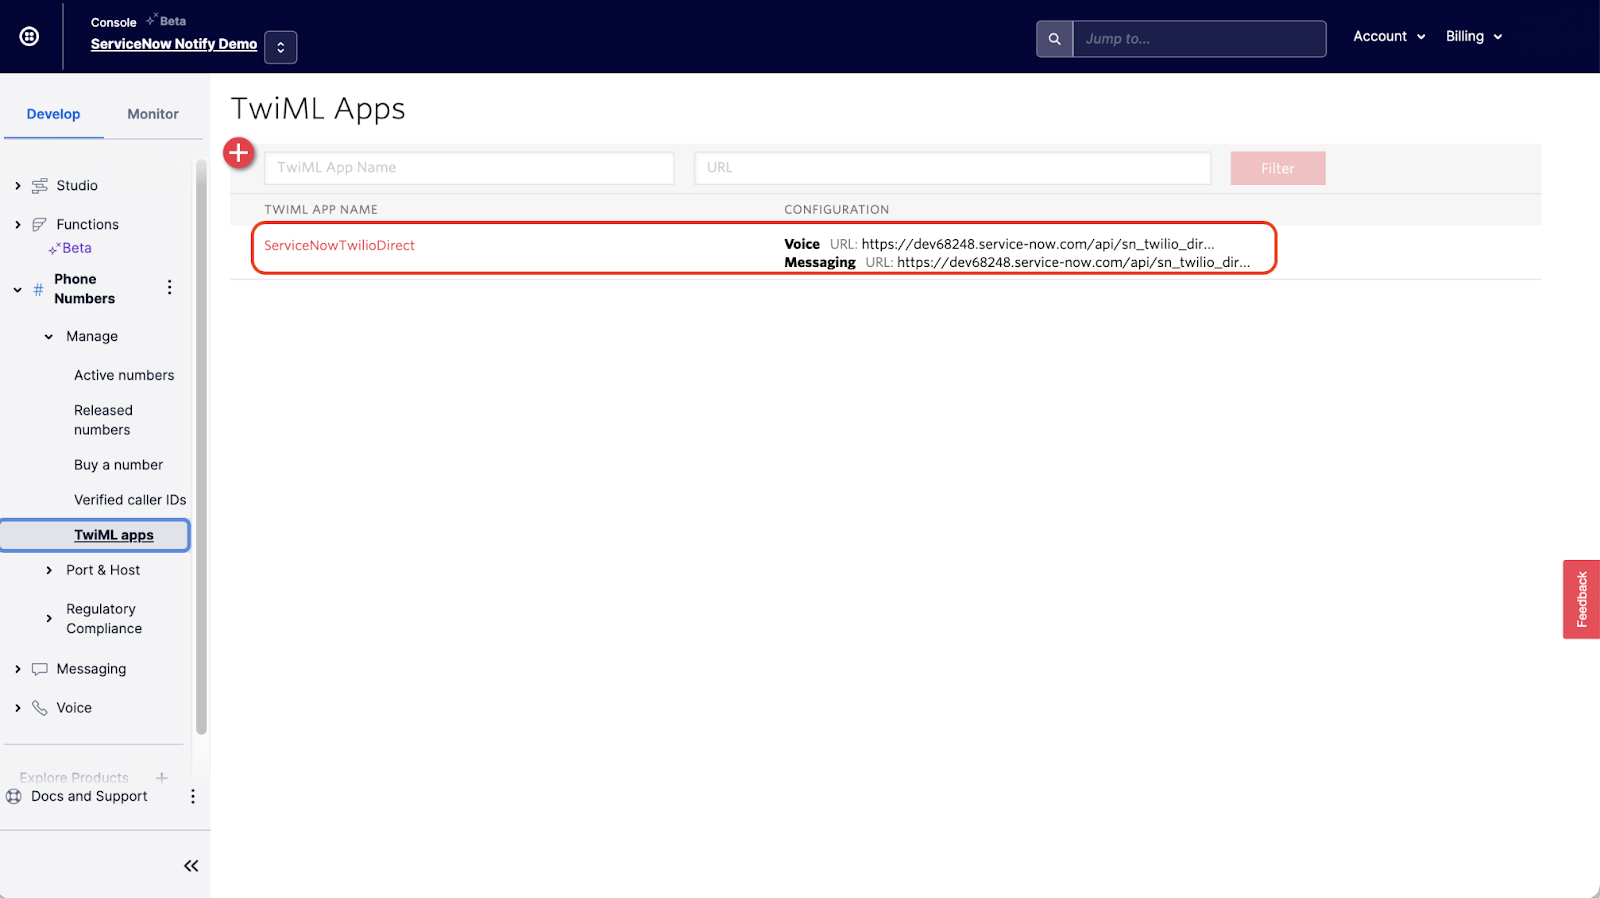Image resolution: width=1600 pixels, height=898 pixels.
Task: Click the Docs and Support lifebuoy icon
Action: [x=14, y=796]
